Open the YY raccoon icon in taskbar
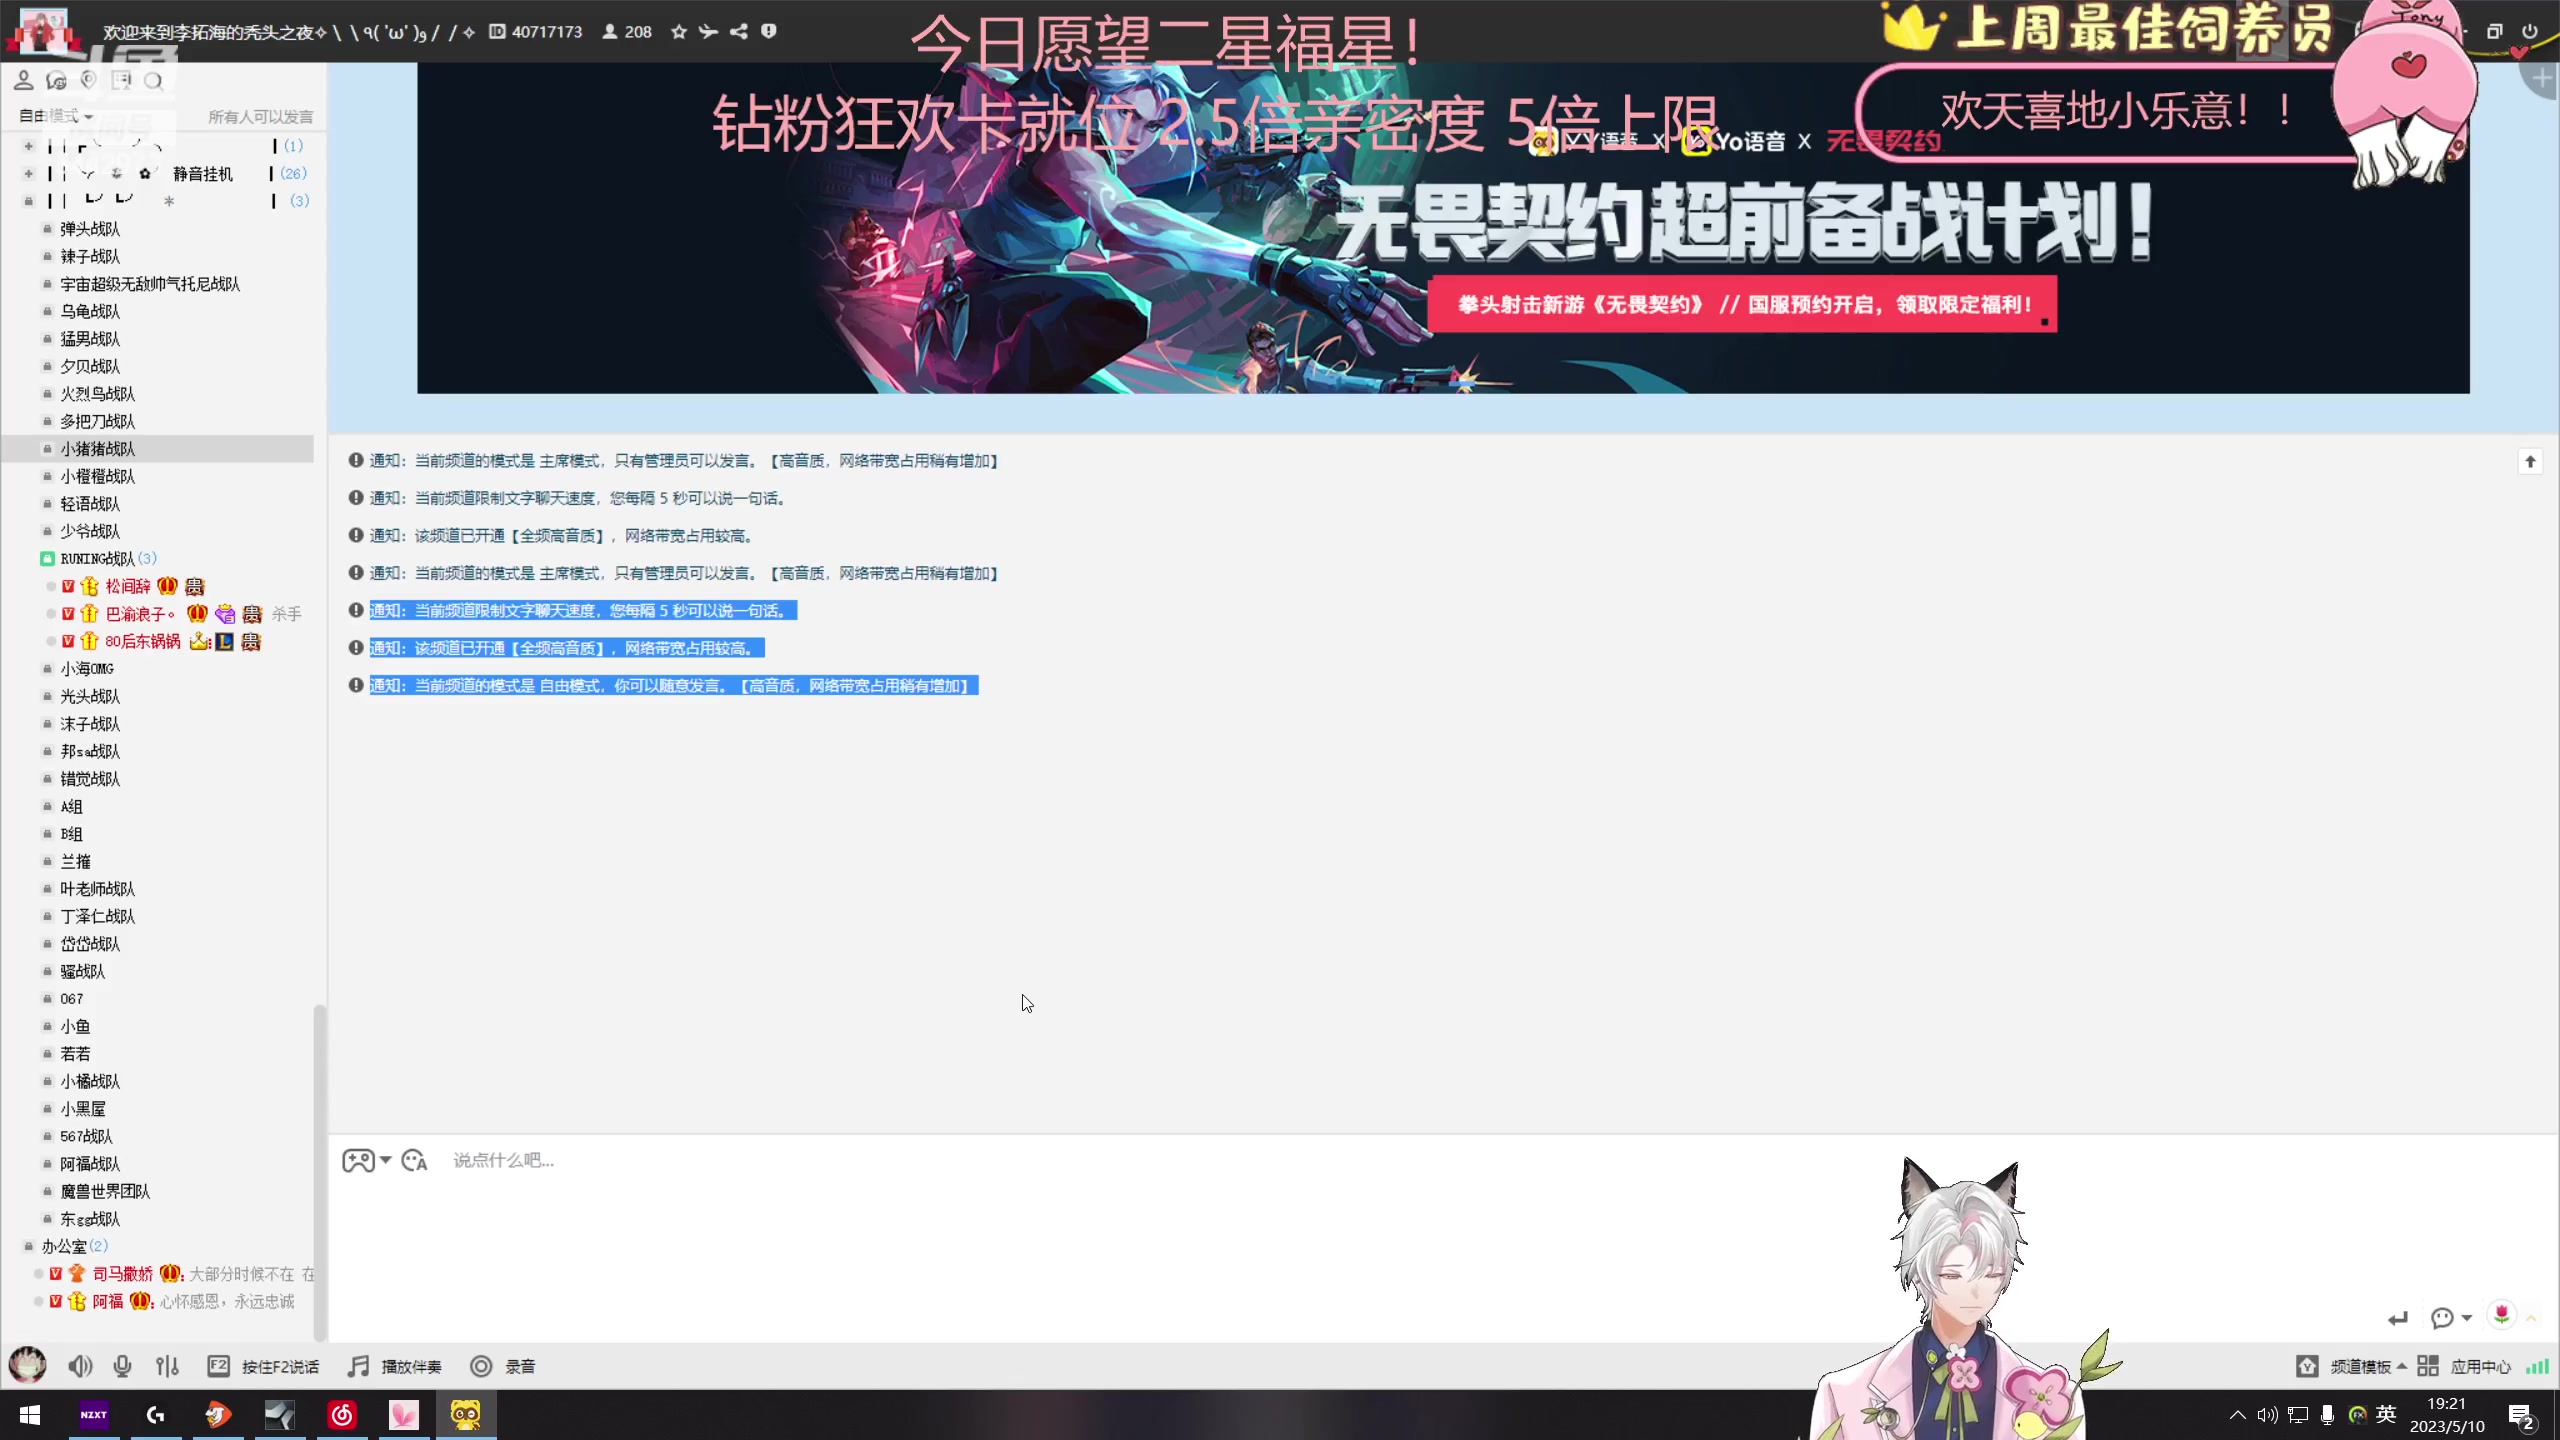The image size is (2560, 1440). tap(466, 1415)
